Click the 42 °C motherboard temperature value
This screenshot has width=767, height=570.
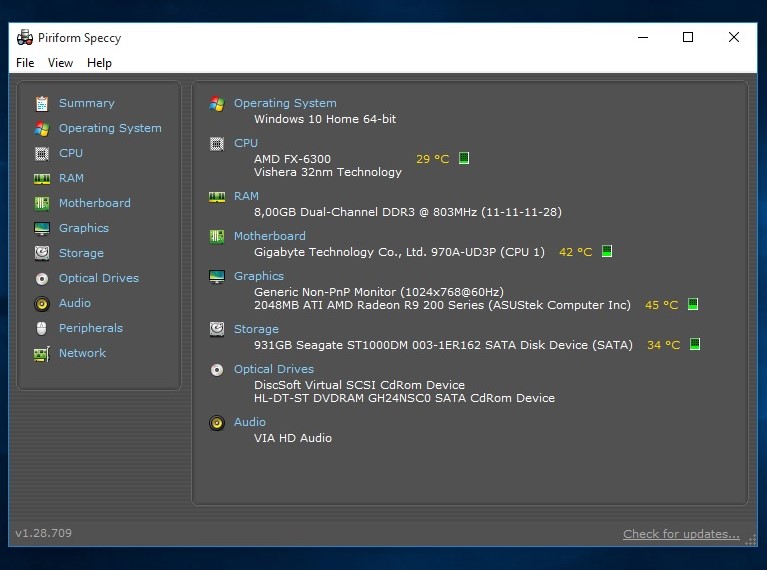pyautogui.click(x=575, y=252)
